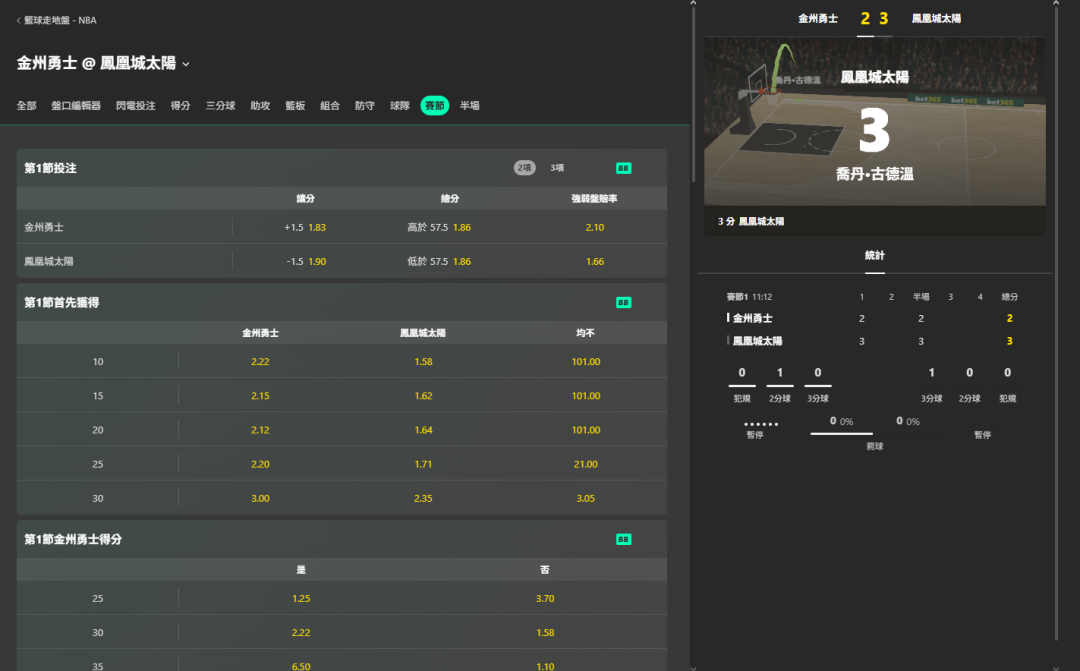The width and height of the screenshot is (1080, 671).
Task: Bet on 鳳凰城太陽 moneyline odds 1.66
Action: pyautogui.click(x=595, y=261)
